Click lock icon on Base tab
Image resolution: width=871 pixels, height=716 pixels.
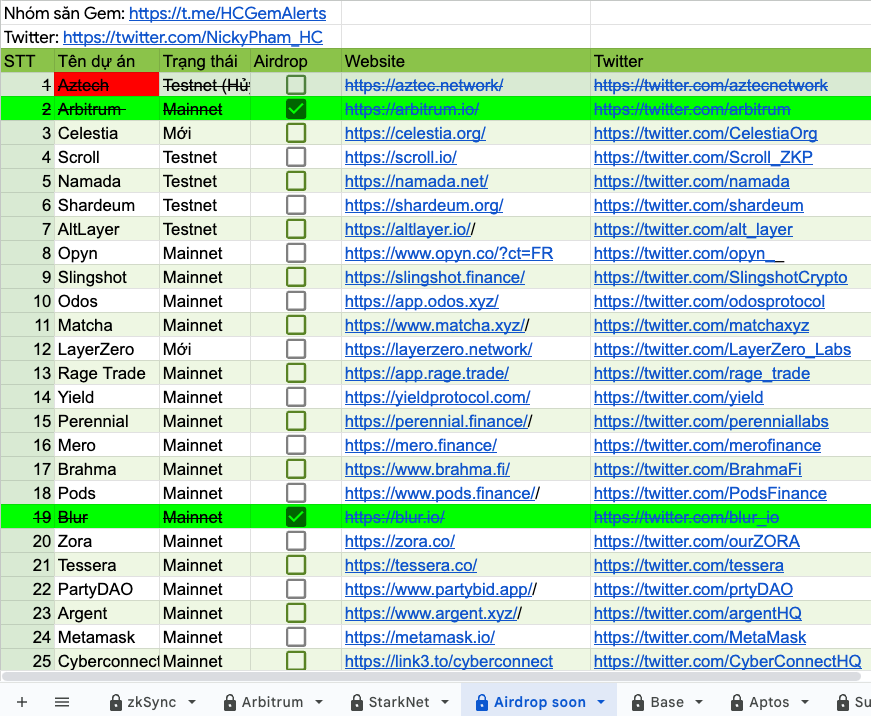click(638, 703)
